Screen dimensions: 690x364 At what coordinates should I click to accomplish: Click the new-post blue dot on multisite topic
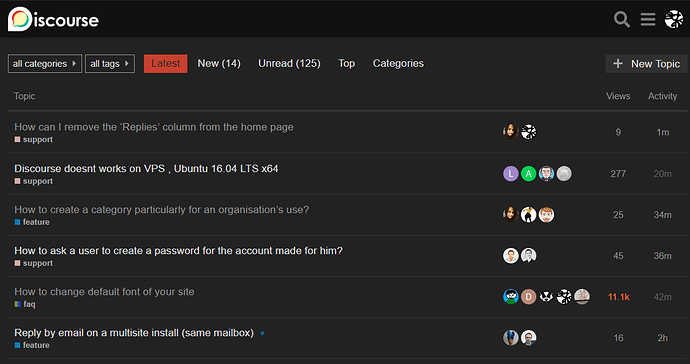(262, 333)
